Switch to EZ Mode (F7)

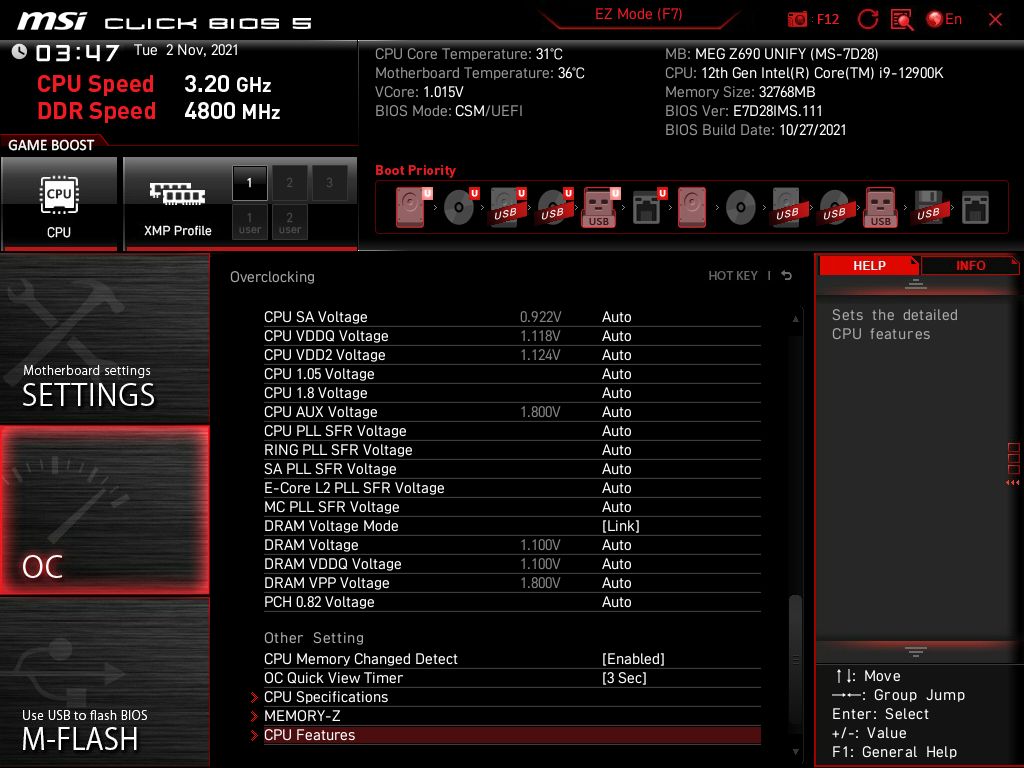[x=638, y=14]
